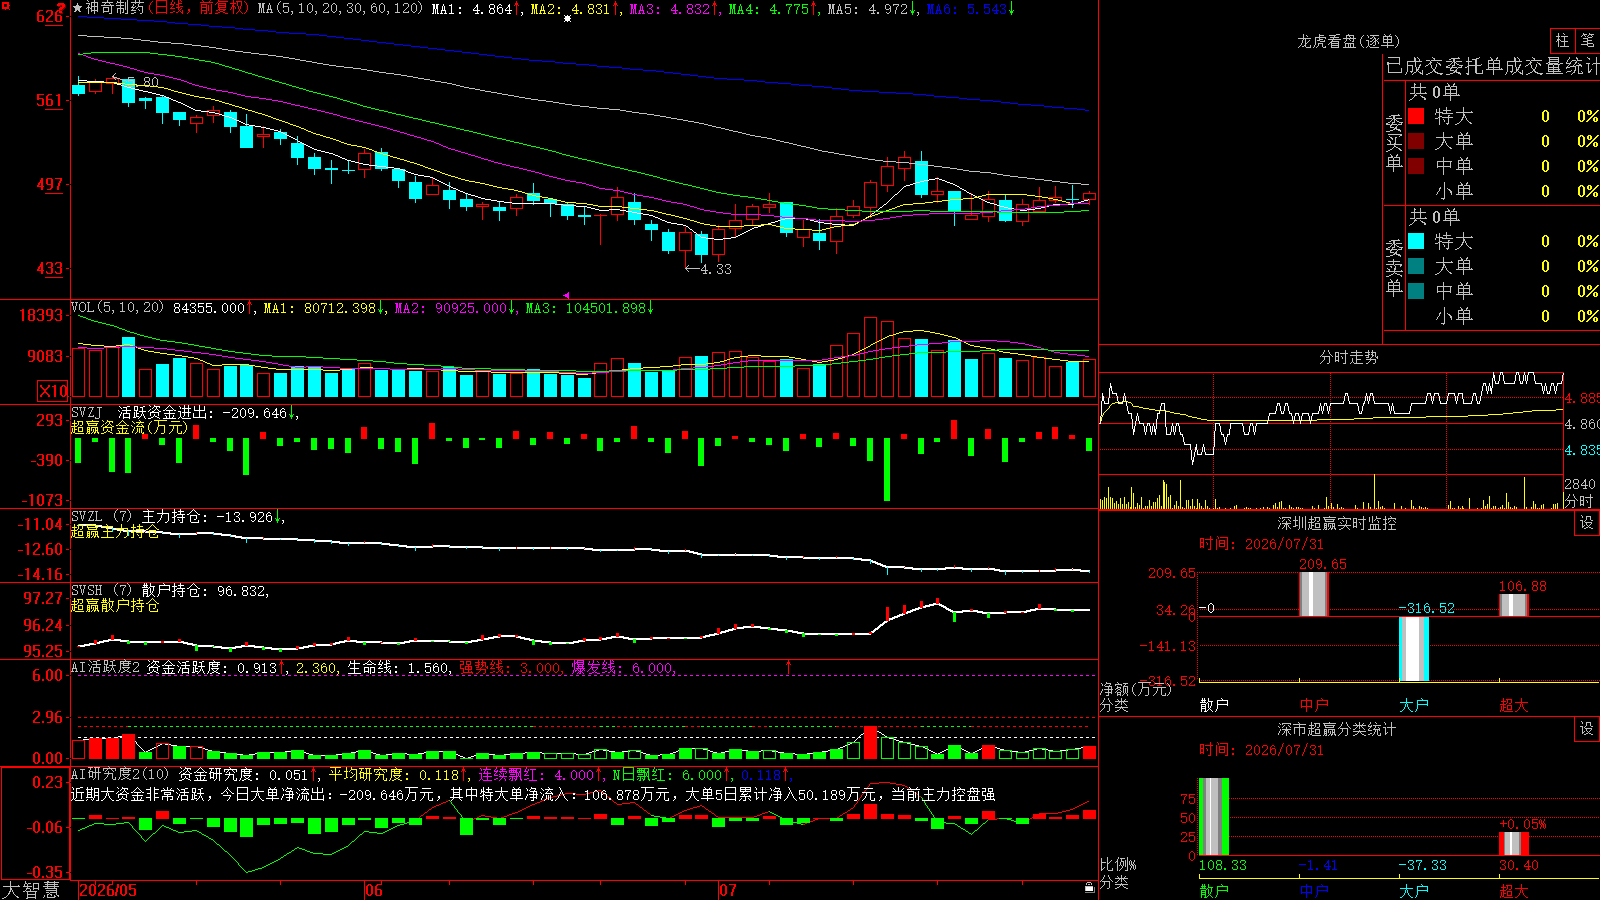Click the MA5: 4.972 value
Image resolution: width=1600 pixels, height=900 pixels.
click(x=872, y=9)
